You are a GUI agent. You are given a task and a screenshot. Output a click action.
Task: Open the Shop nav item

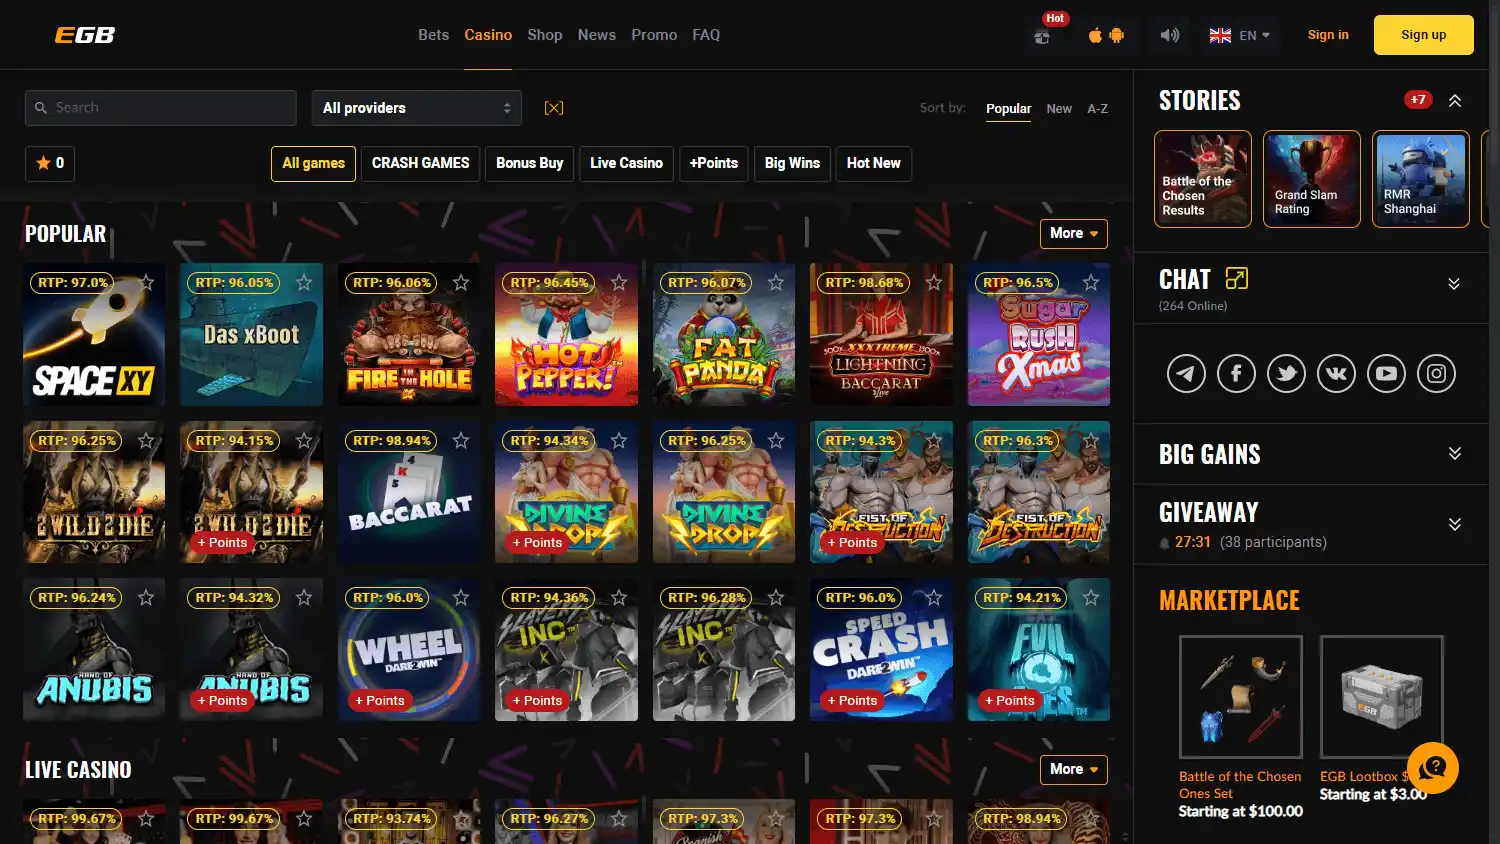click(545, 35)
